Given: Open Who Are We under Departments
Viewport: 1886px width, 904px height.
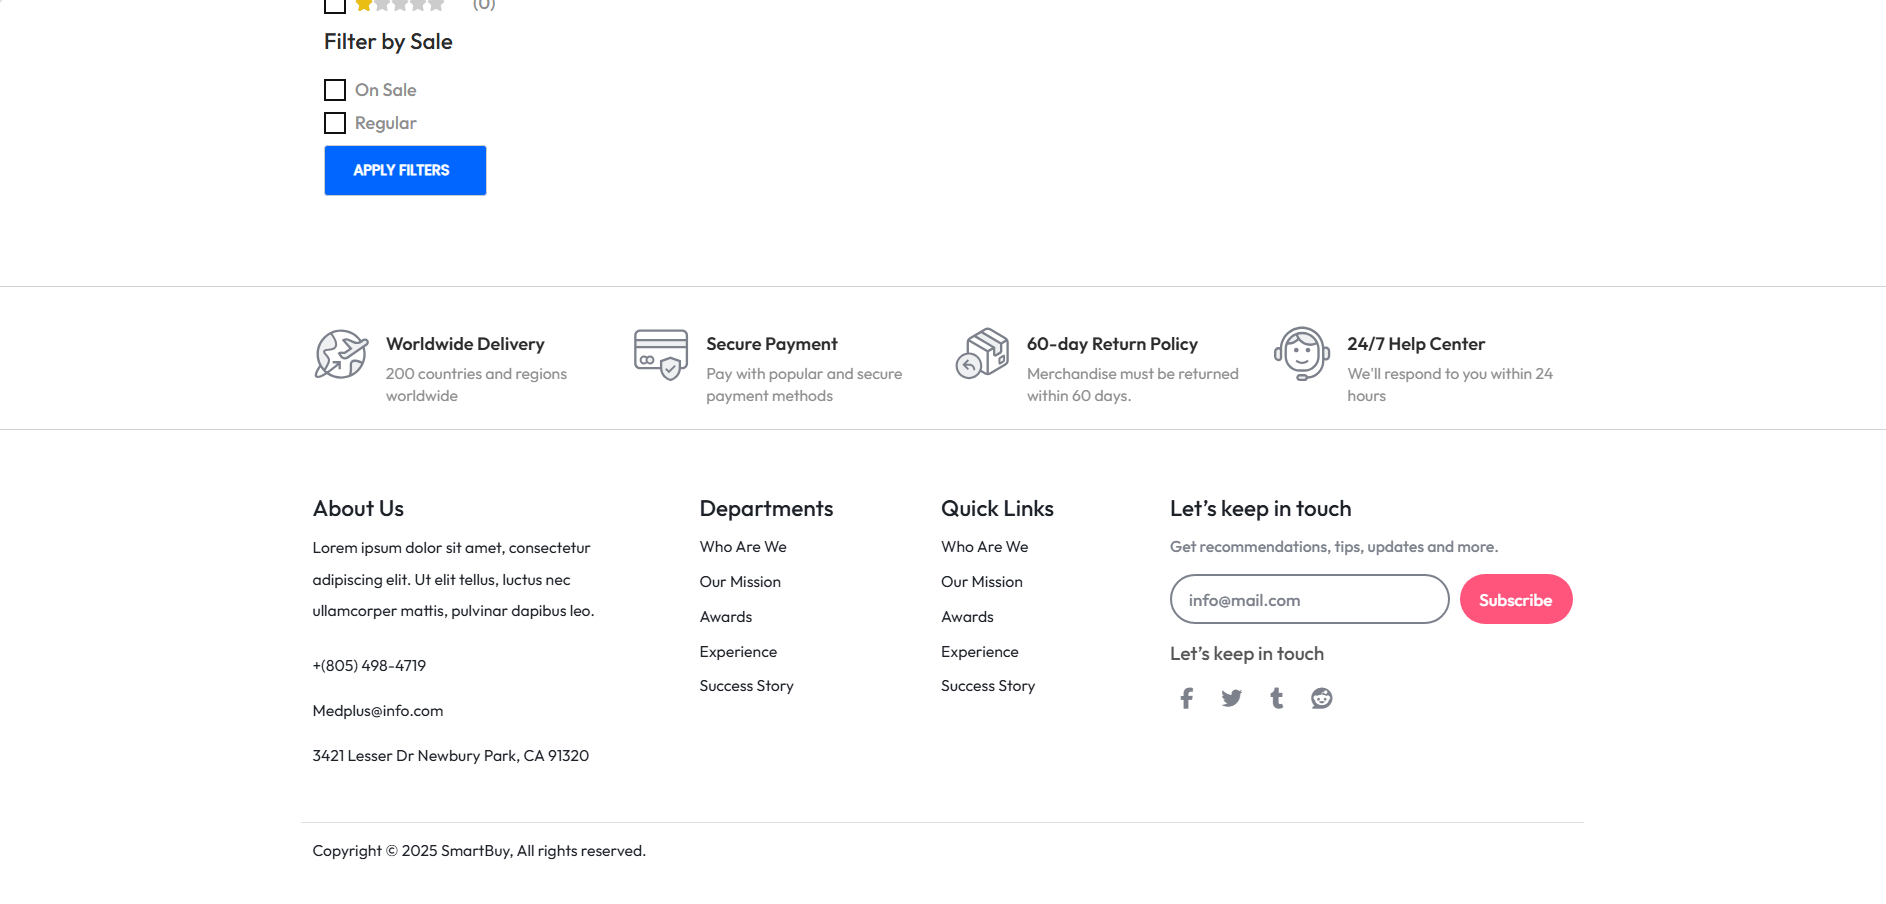Looking at the screenshot, I should click(x=743, y=547).
